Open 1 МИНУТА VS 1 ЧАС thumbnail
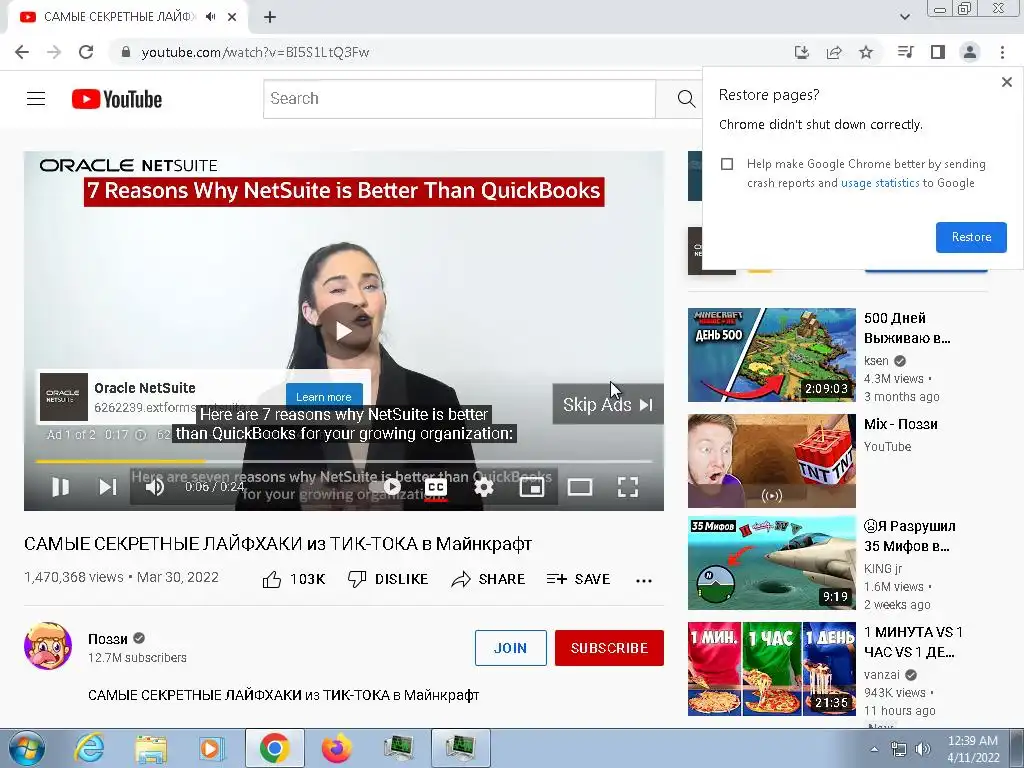The width and height of the screenshot is (1024, 768). coord(771,669)
